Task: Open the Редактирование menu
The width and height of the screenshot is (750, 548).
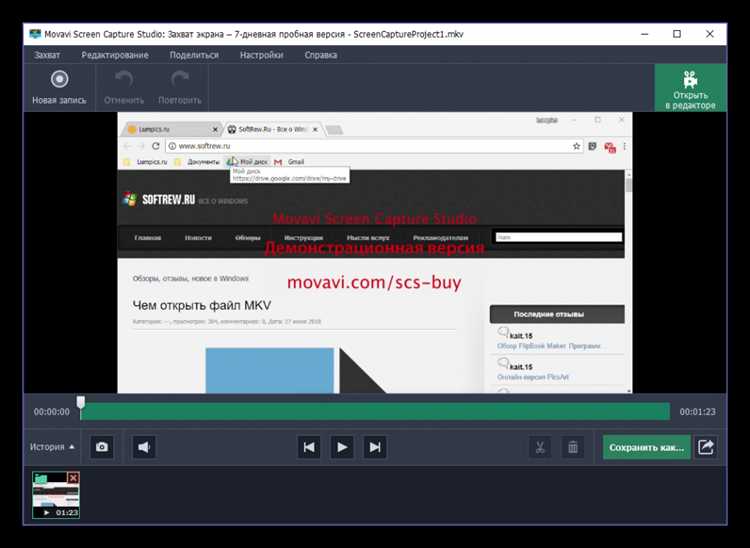Action: point(115,55)
